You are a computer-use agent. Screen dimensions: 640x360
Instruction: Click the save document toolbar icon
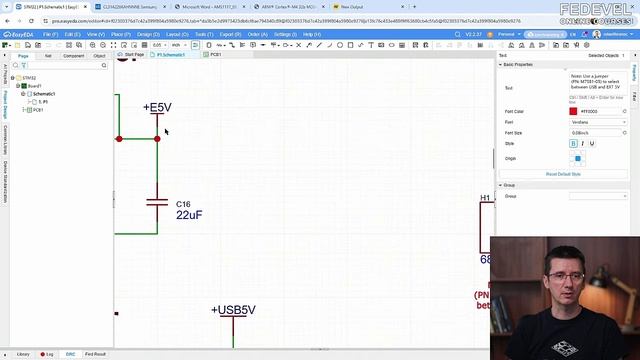tap(28, 45)
